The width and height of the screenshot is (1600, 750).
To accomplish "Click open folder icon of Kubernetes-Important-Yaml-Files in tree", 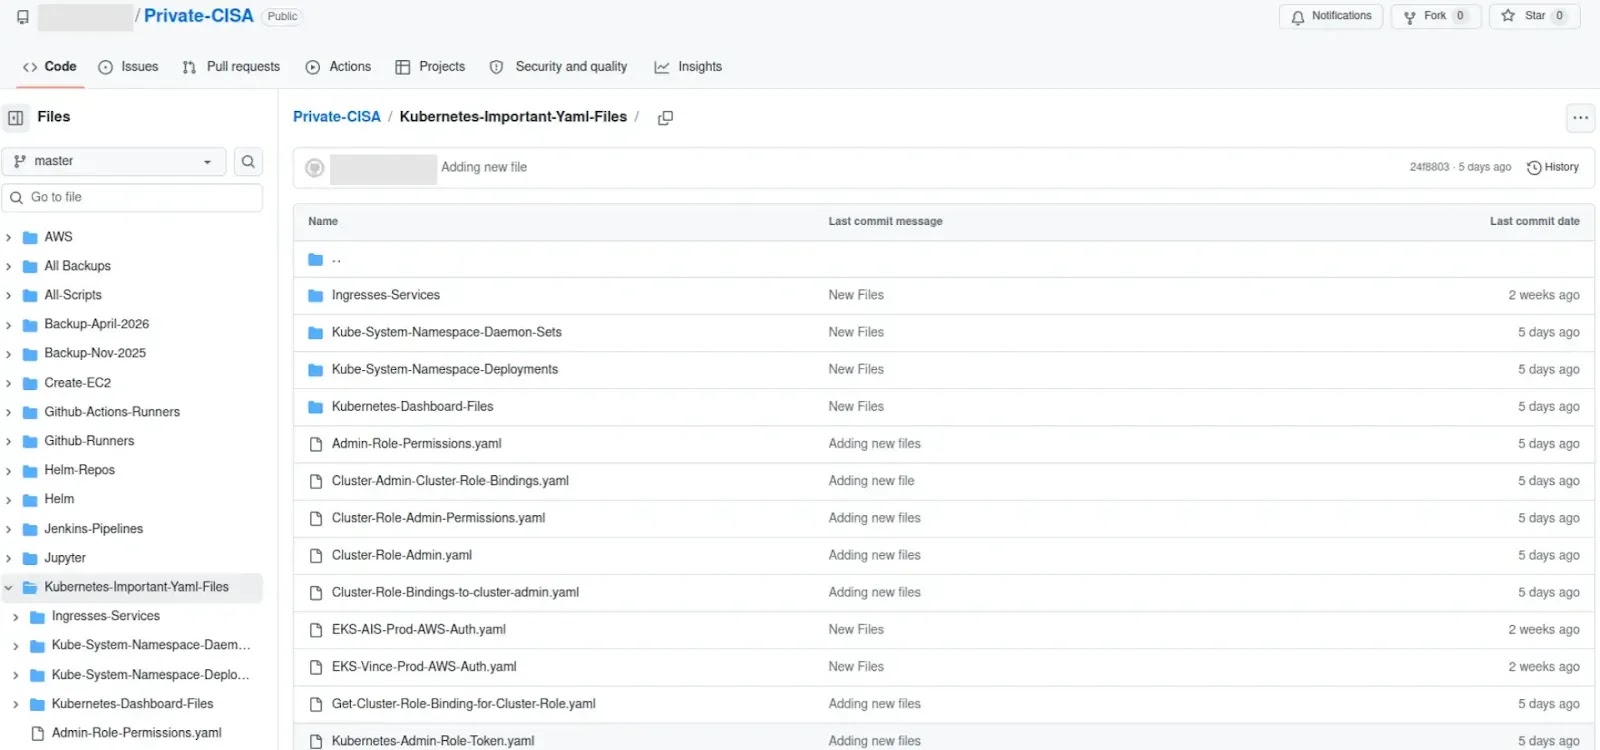I will point(30,588).
